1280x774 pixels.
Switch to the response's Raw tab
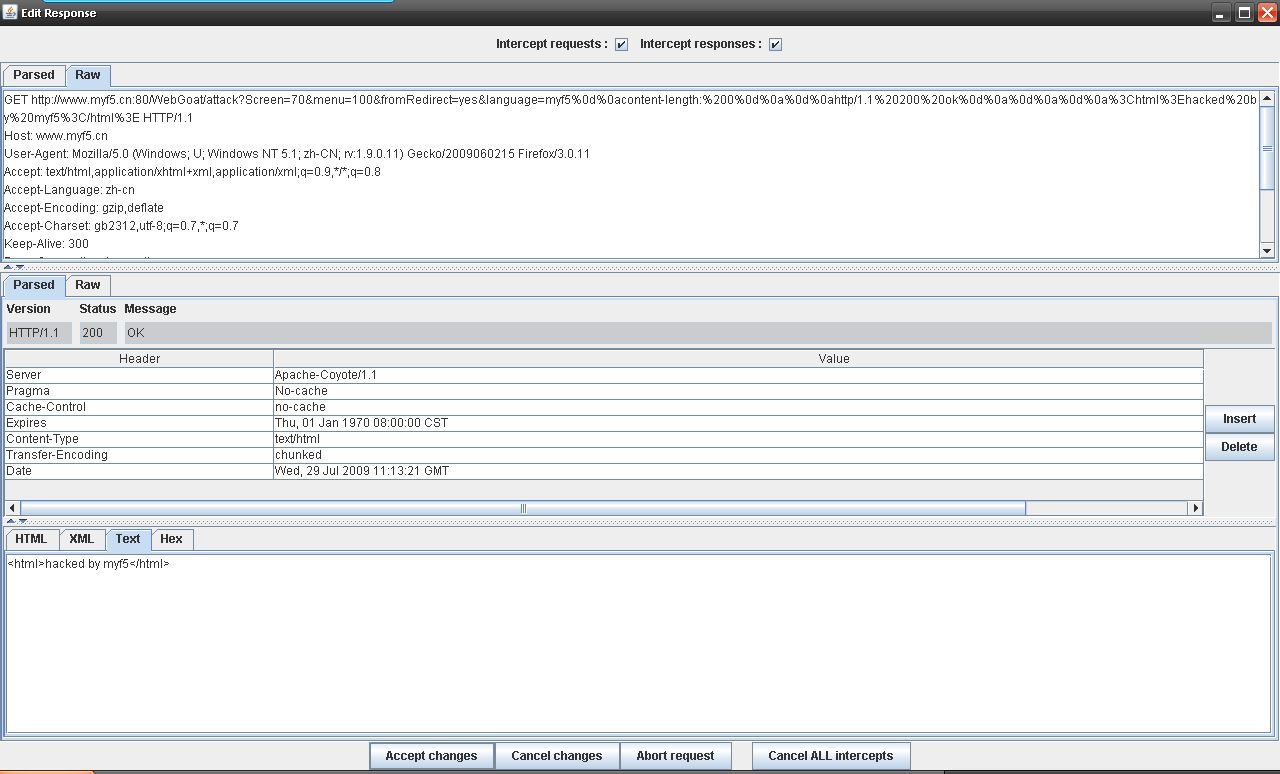pos(88,285)
